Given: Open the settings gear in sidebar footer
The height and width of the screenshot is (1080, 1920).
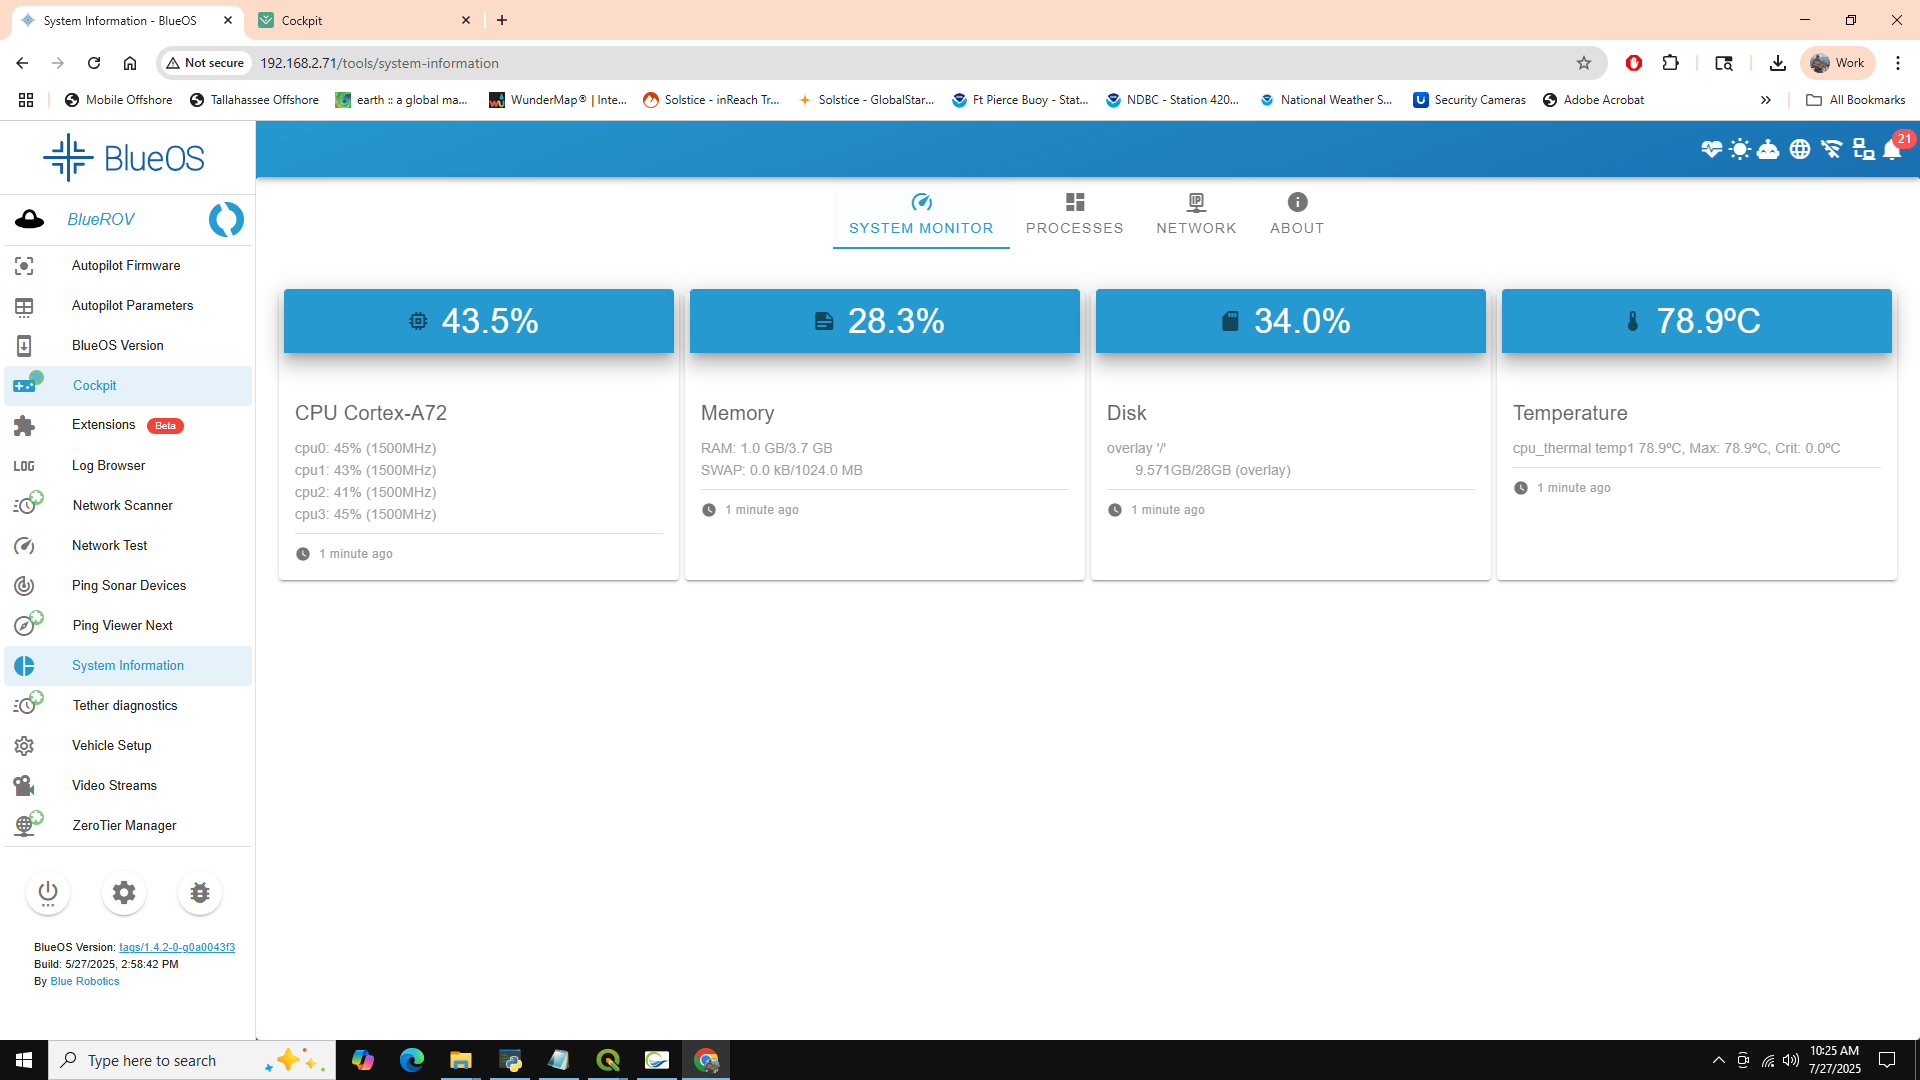Looking at the screenshot, I should coord(124,892).
